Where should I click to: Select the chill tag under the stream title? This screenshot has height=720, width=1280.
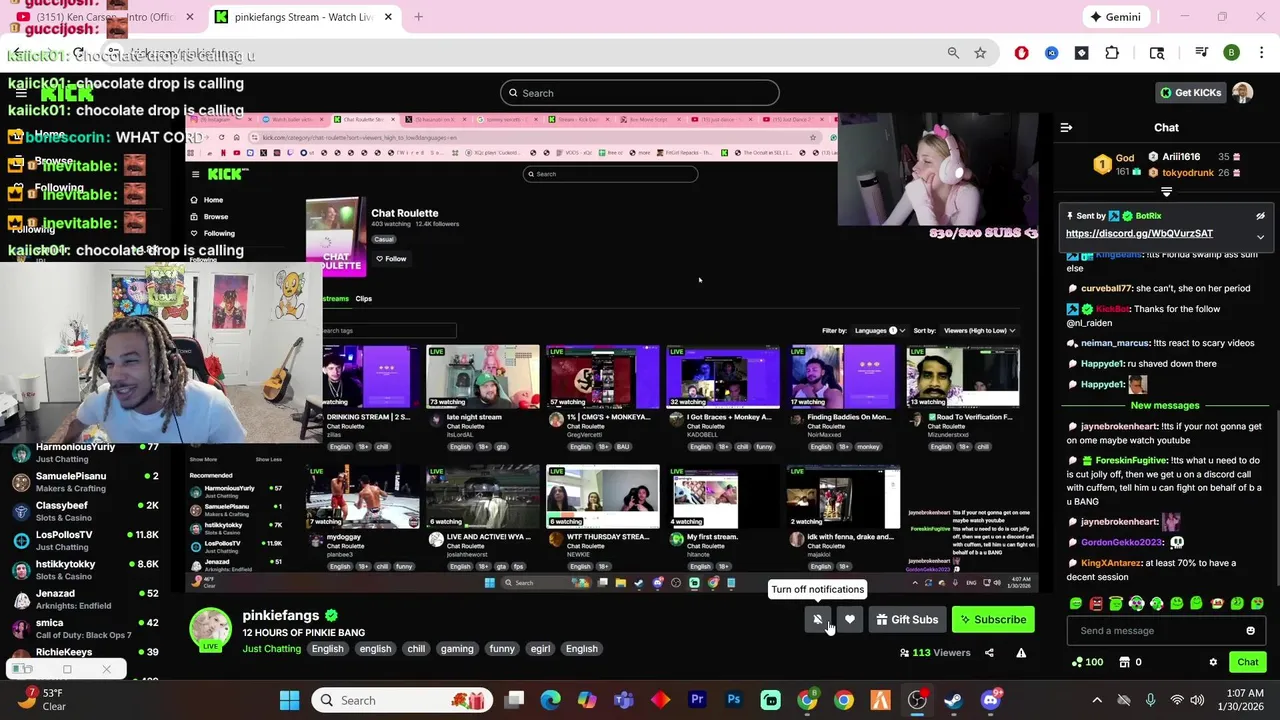(416, 649)
